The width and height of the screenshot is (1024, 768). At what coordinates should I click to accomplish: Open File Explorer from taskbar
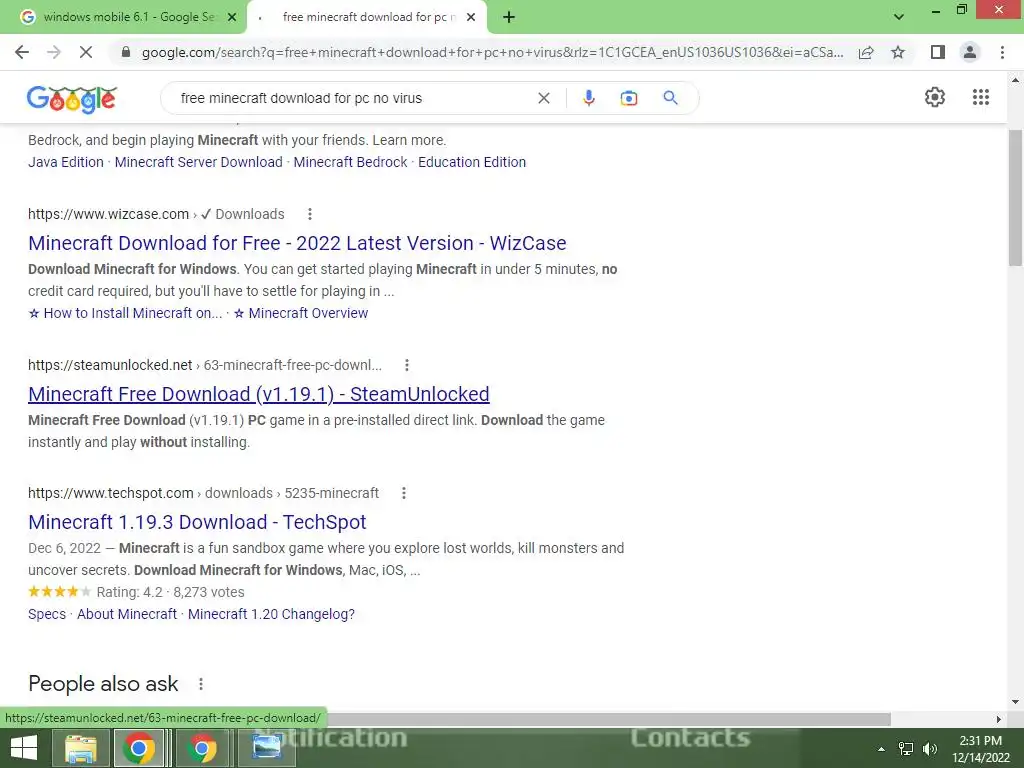click(x=81, y=748)
